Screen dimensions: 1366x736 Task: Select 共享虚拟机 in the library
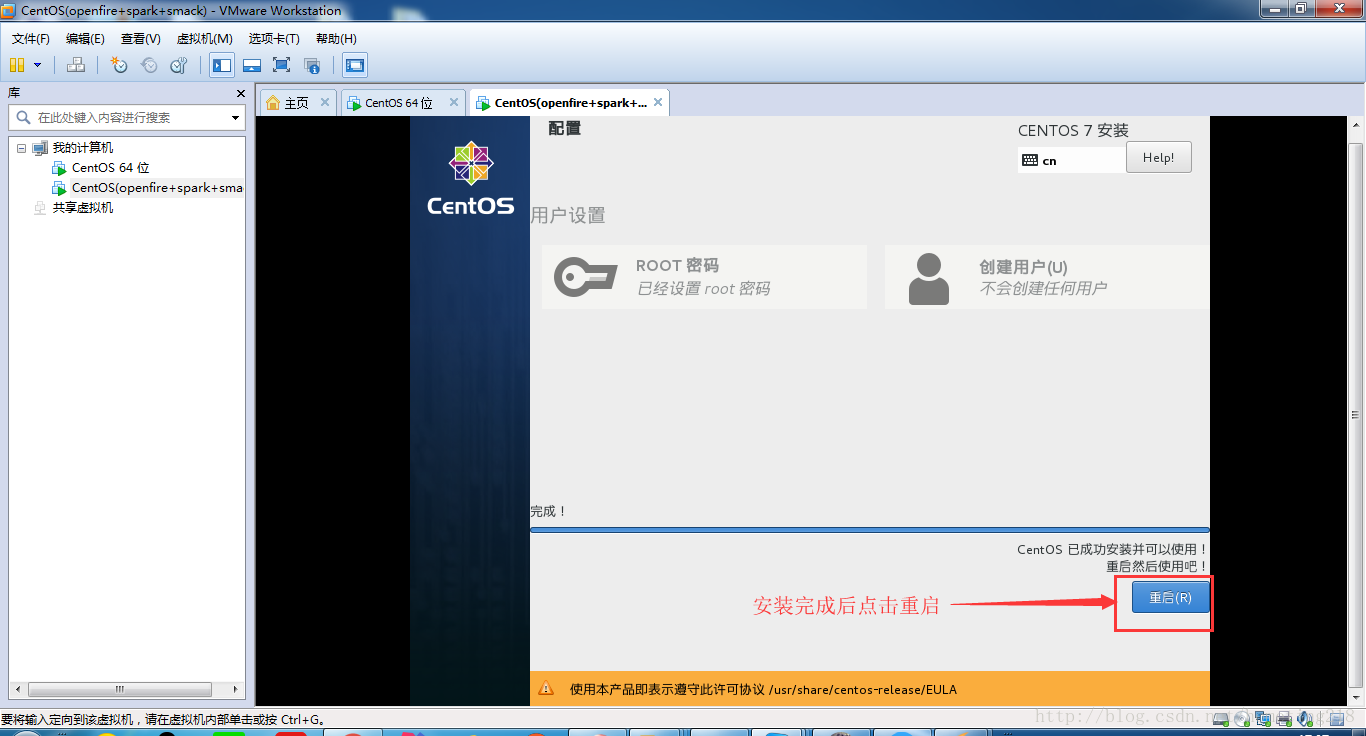click(83, 208)
